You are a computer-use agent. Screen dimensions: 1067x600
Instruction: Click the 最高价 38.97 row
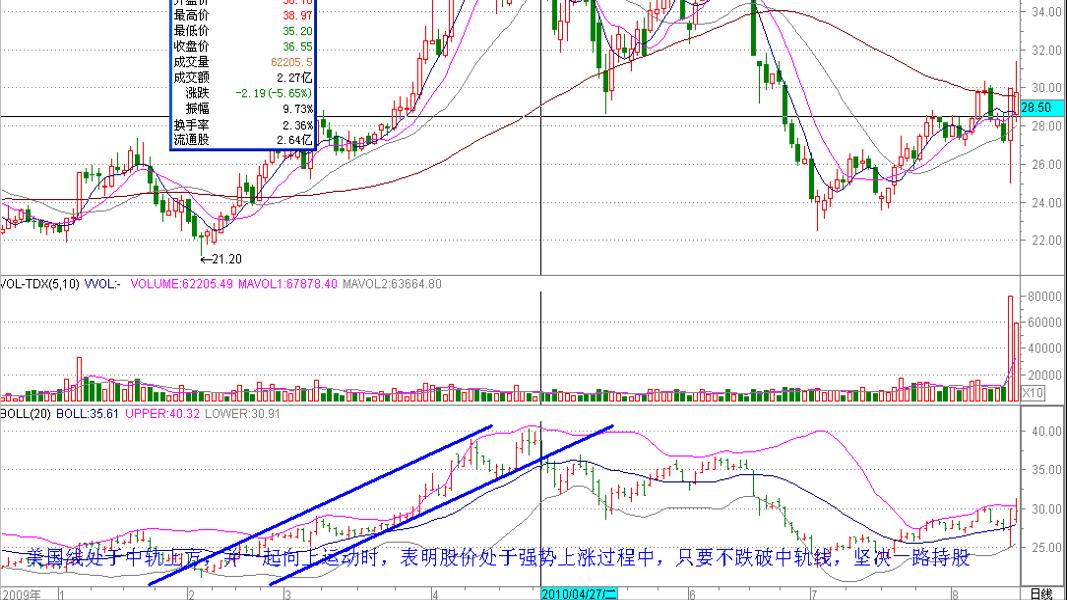point(243,15)
